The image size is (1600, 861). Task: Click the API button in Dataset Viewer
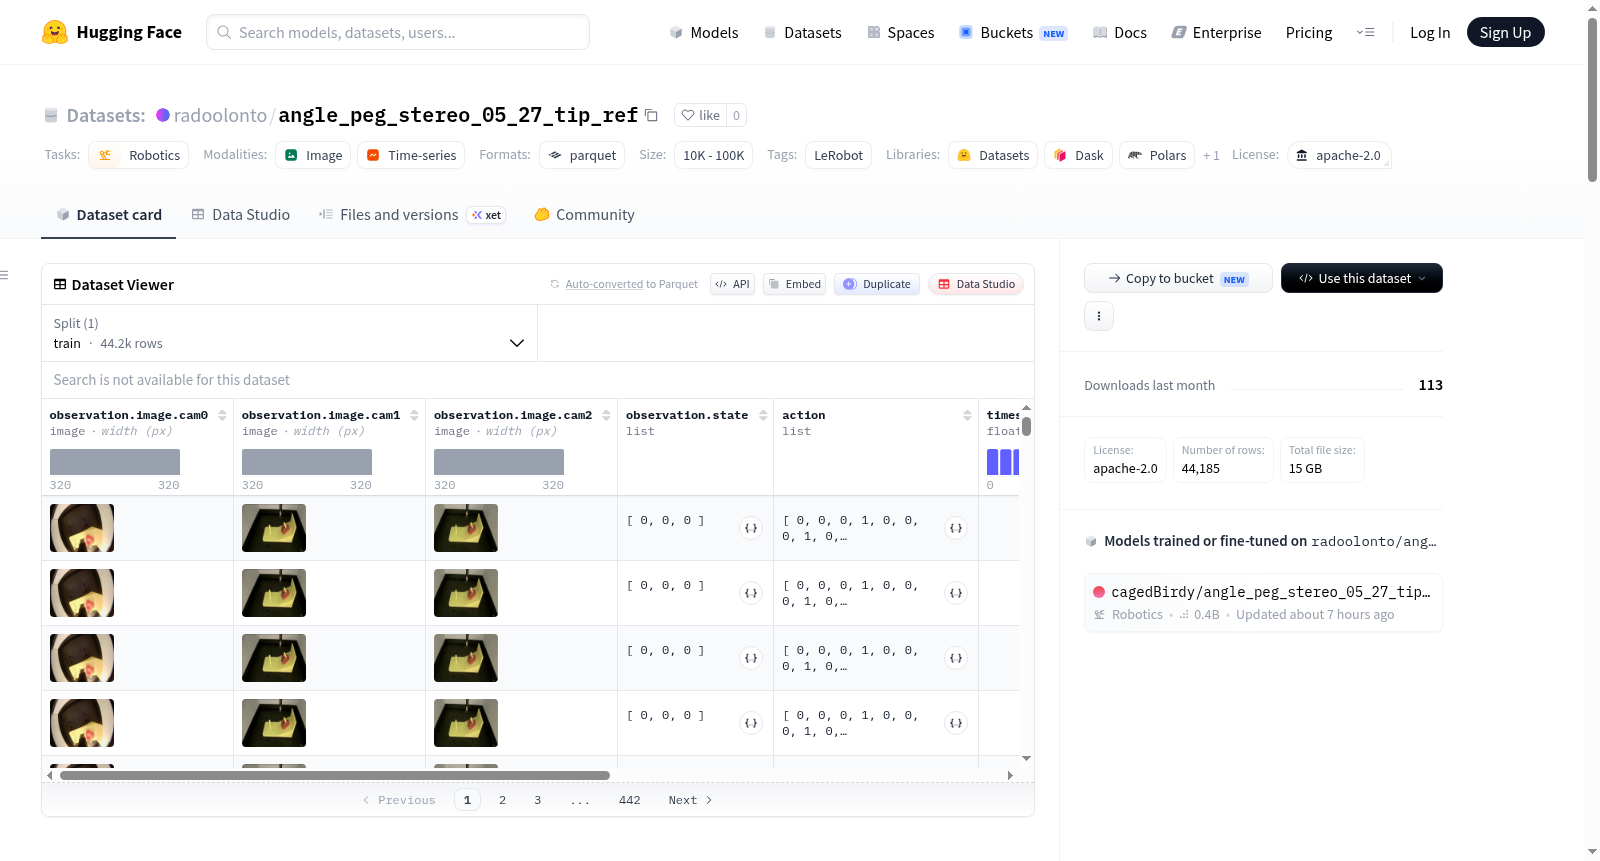[x=732, y=284]
